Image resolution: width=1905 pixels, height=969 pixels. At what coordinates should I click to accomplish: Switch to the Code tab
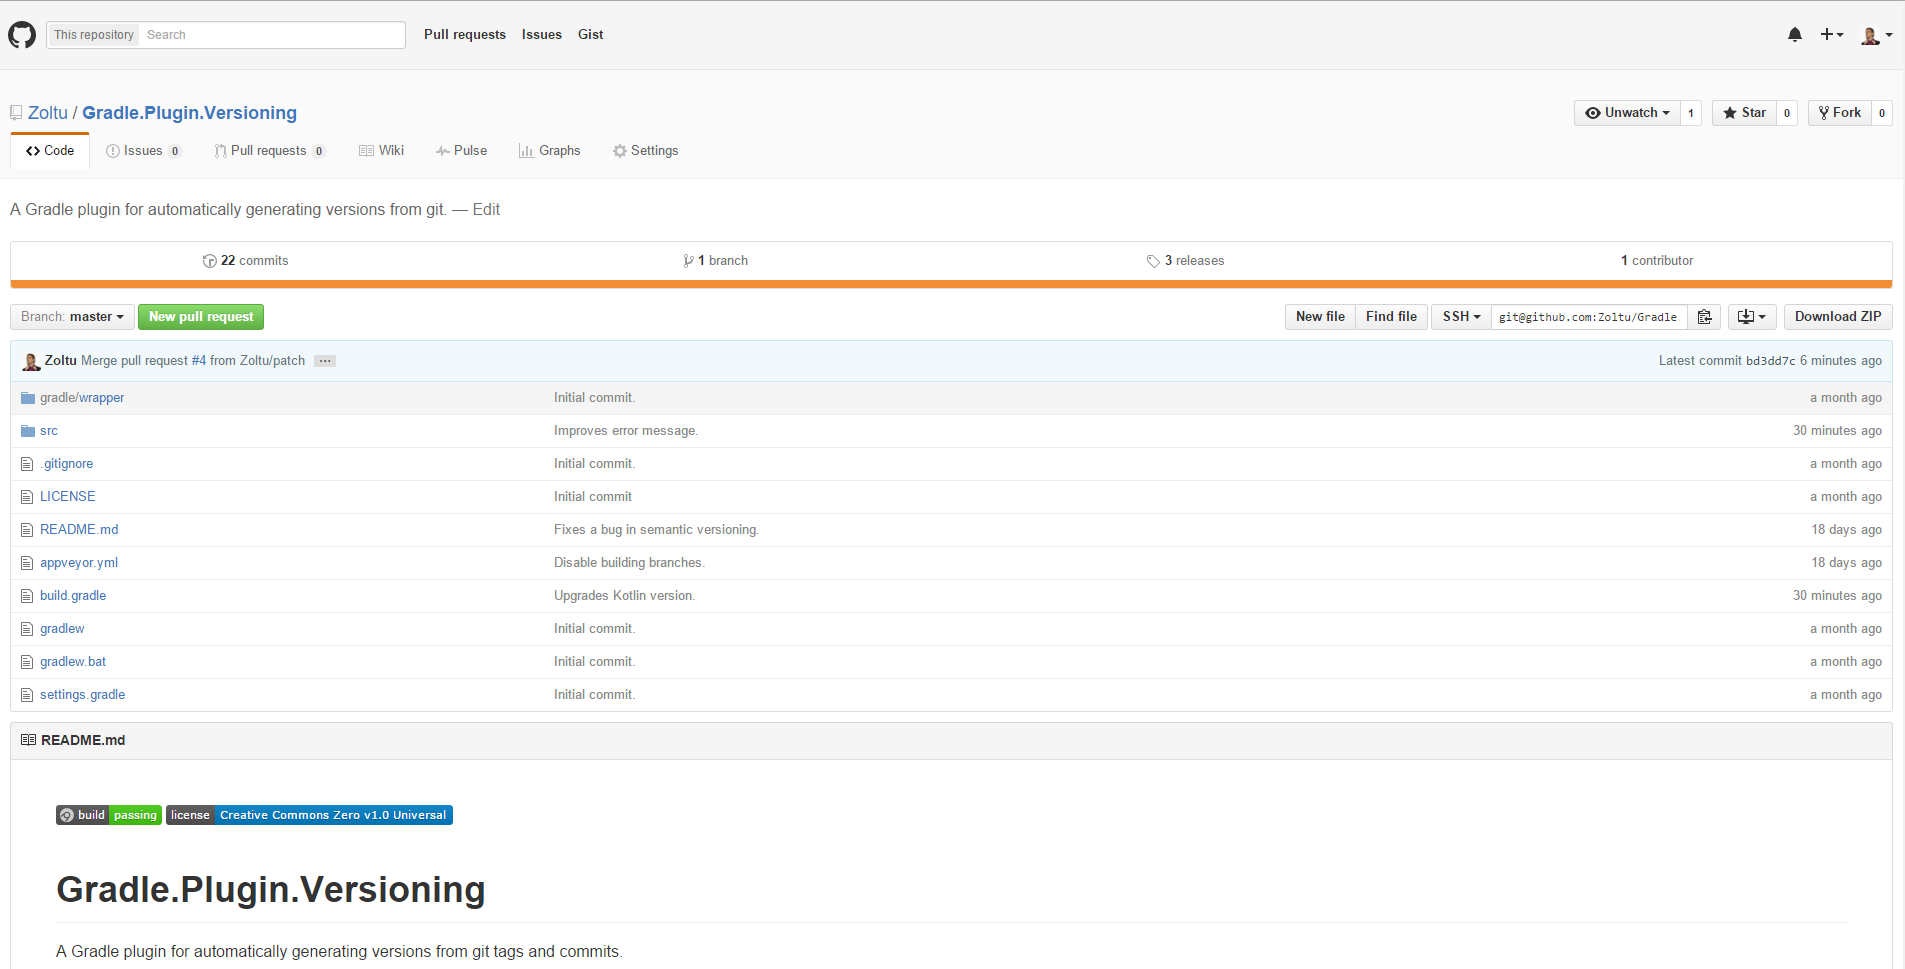(x=50, y=151)
